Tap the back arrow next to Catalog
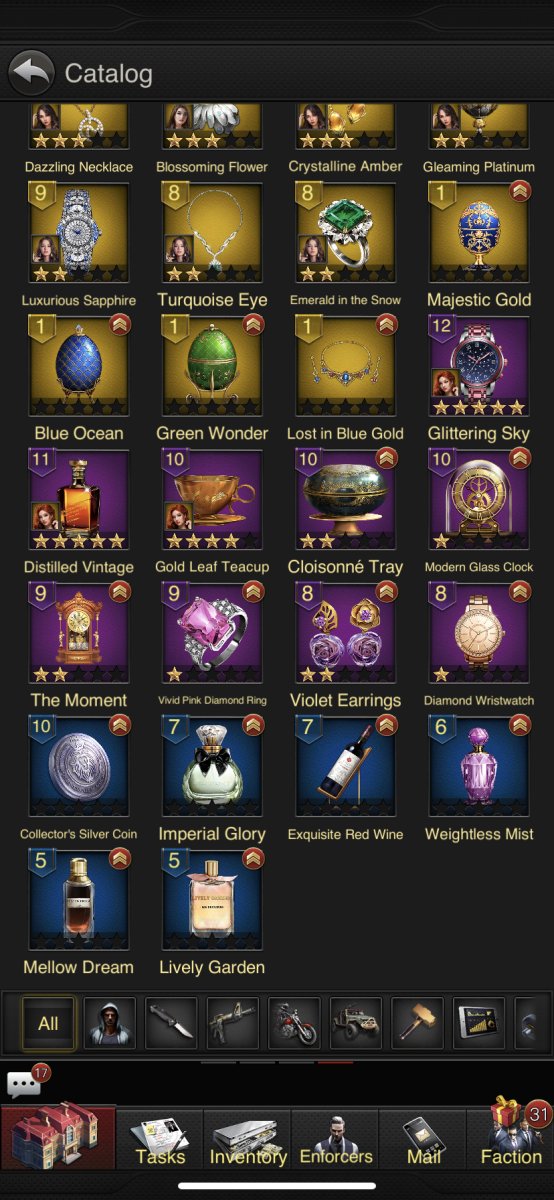Image resolution: width=554 pixels, height=1200 pixels. click(x=32, y=72)
